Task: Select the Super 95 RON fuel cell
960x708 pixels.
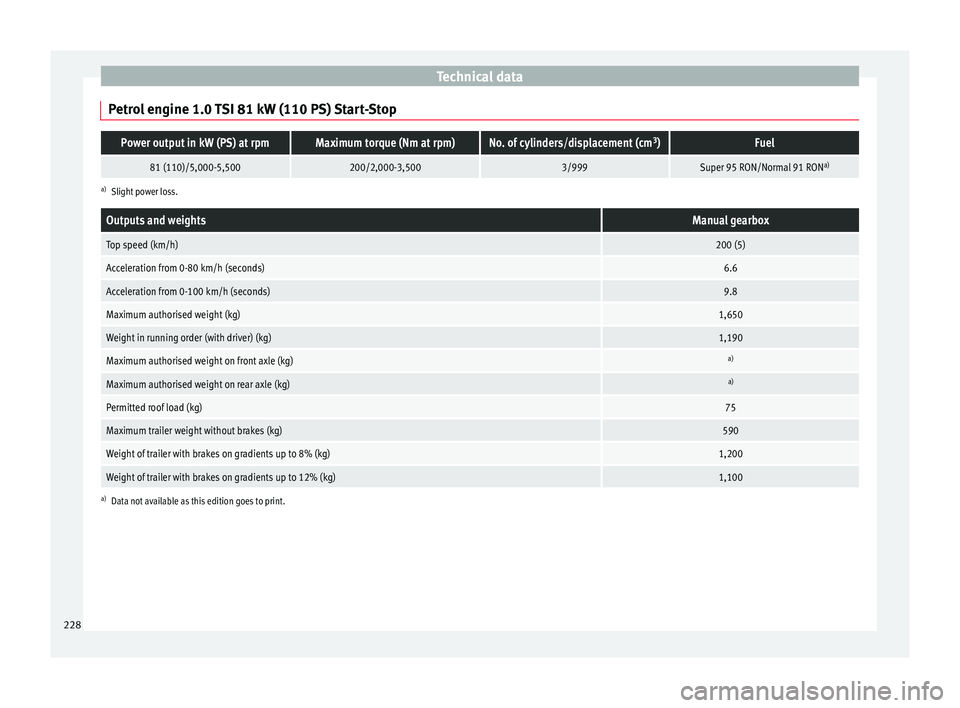Action: [764, 167]
